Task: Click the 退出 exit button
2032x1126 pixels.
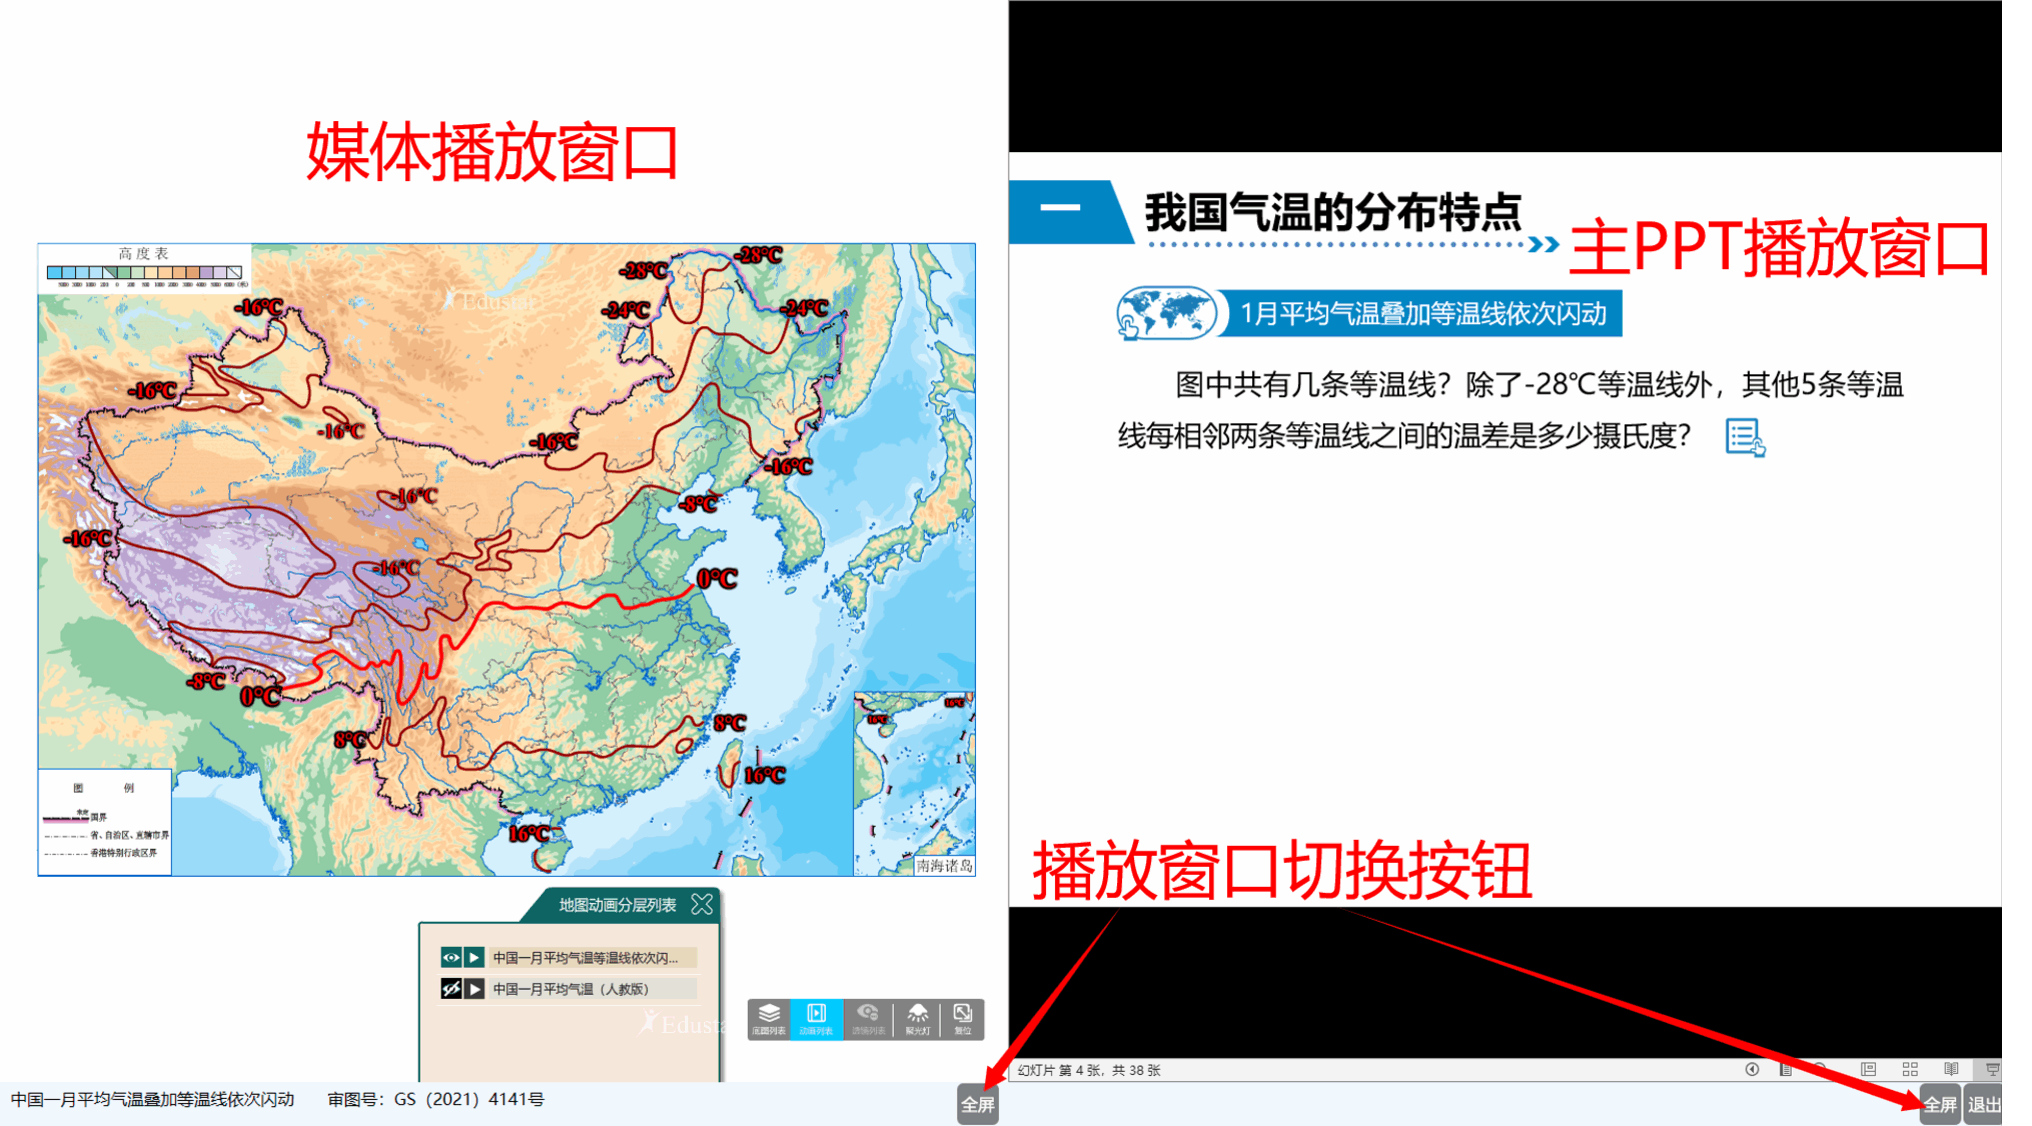Action: coord(1984,1105)
